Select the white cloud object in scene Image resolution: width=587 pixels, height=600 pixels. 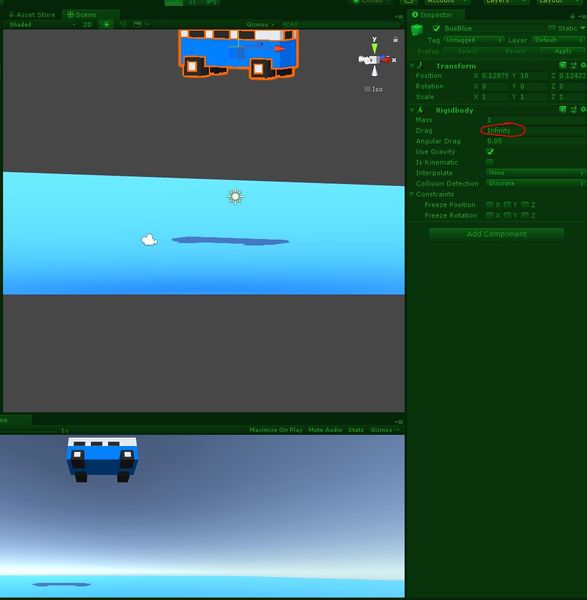point(149,240)
